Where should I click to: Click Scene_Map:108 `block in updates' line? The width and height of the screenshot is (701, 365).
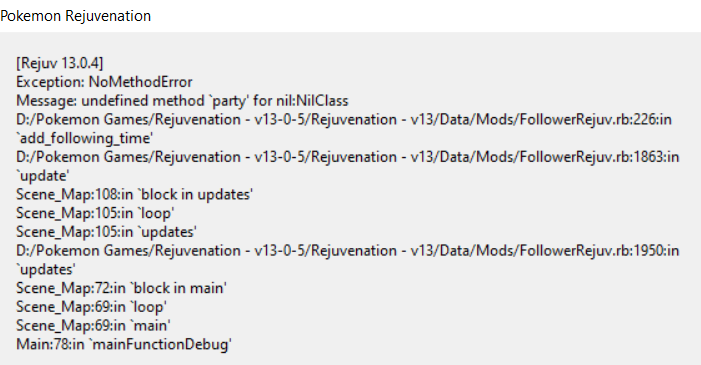[x=135, y=195]
